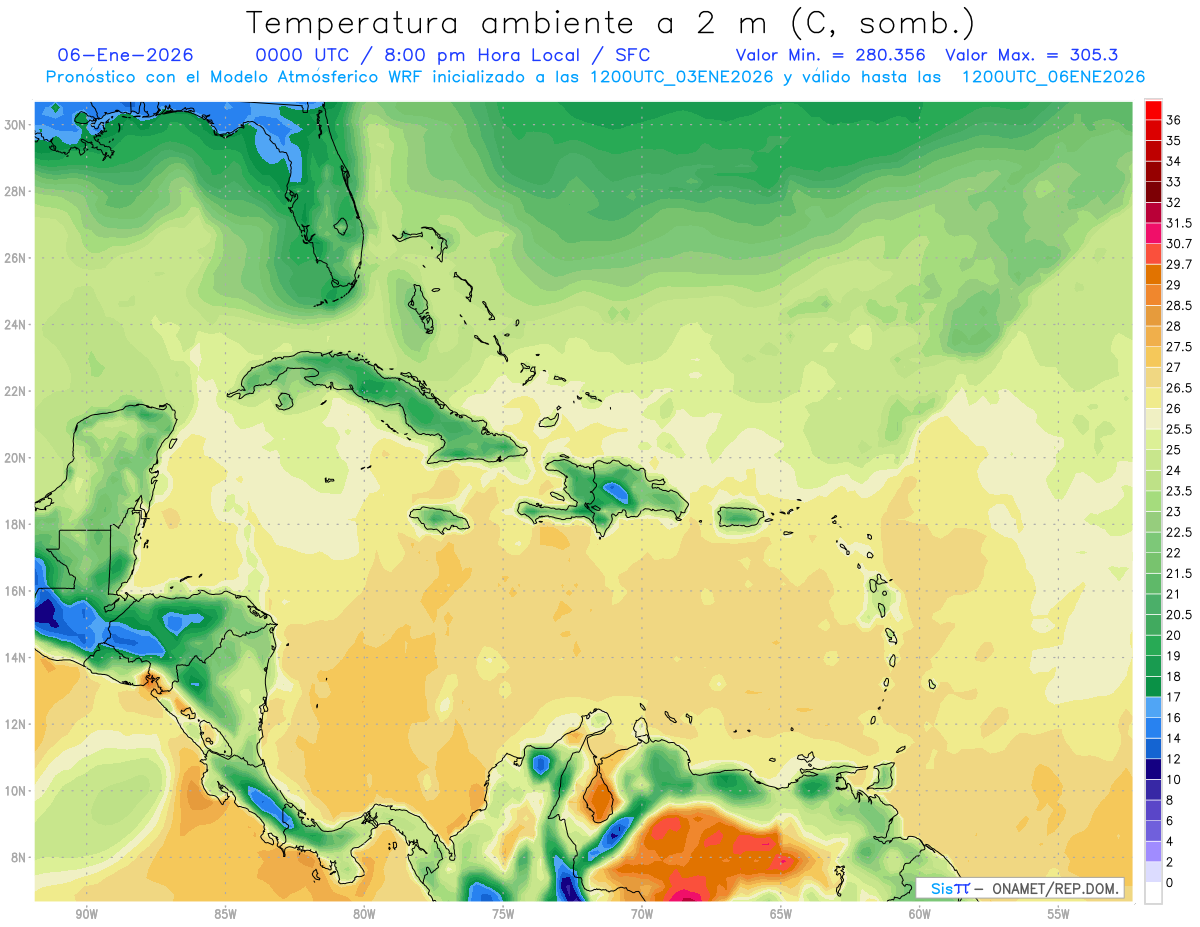The height and width of the screenshot is (927, 1200).
Task: Click the 26N latitude axis label
Action: pos(15,258)
